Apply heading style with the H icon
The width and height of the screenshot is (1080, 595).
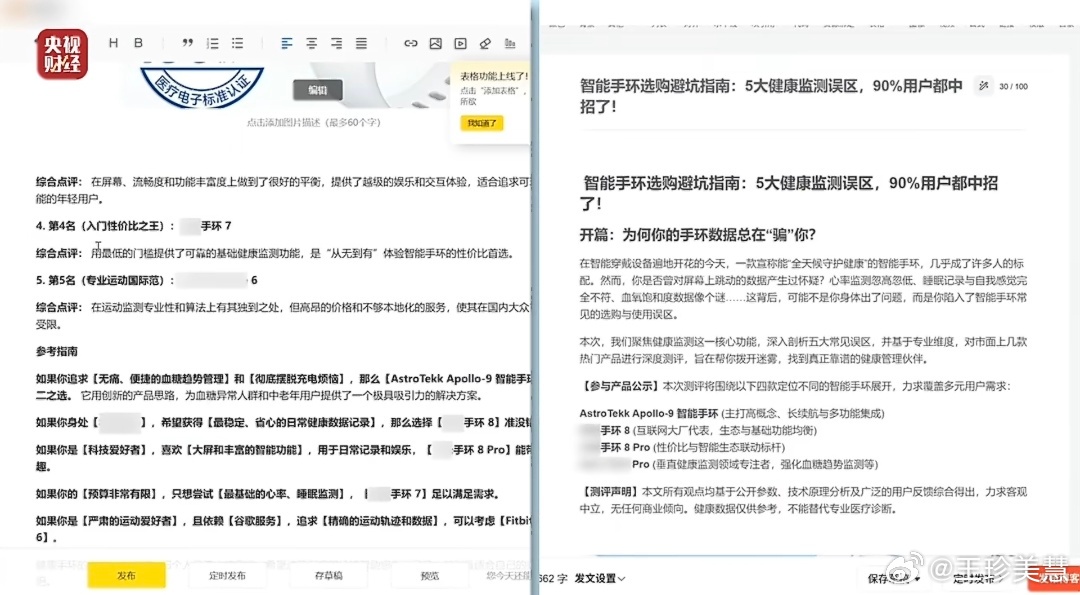(x=114, y=43)
